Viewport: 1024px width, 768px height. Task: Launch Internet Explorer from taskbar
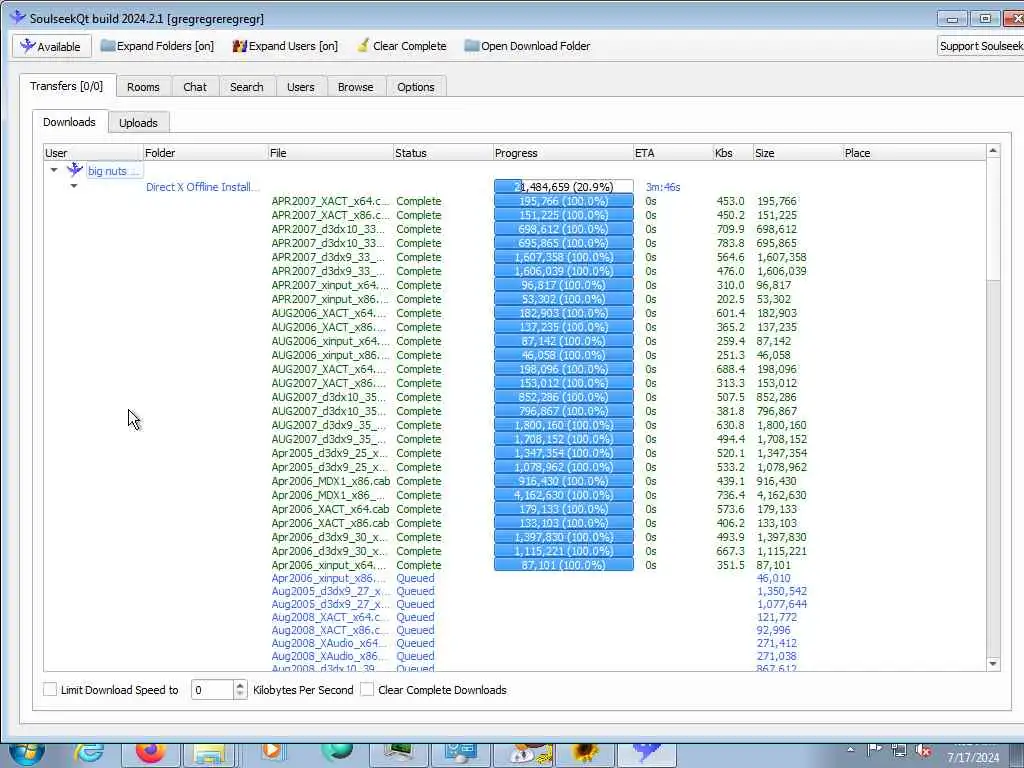click(x=89, y=752)
